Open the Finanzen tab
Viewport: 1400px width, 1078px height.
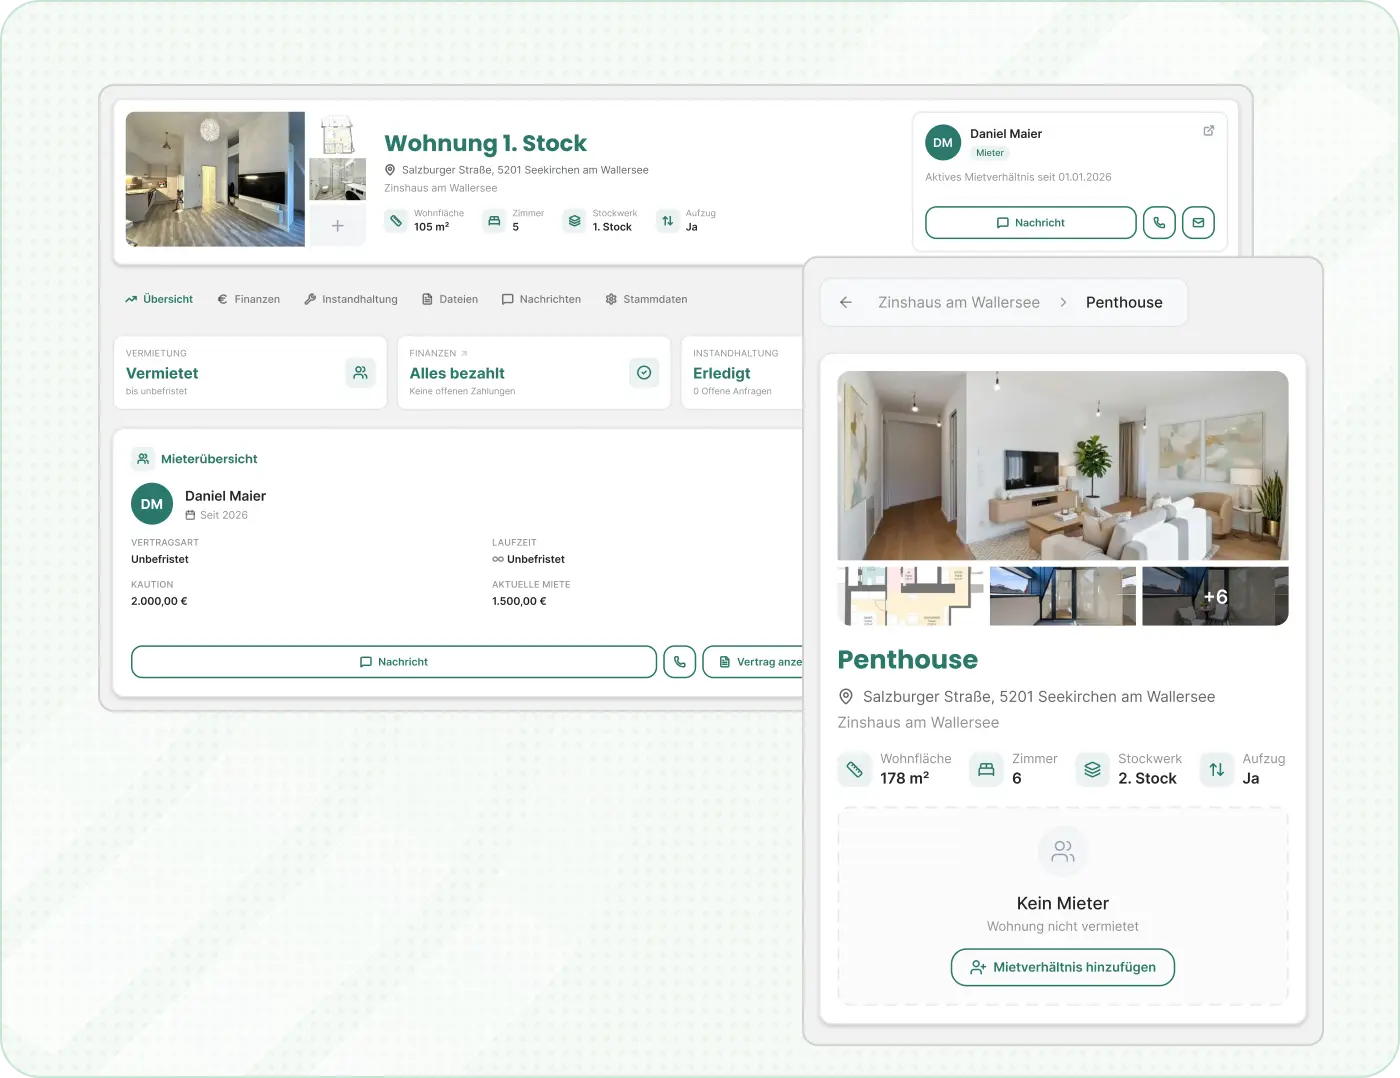(x=248, y=299)
